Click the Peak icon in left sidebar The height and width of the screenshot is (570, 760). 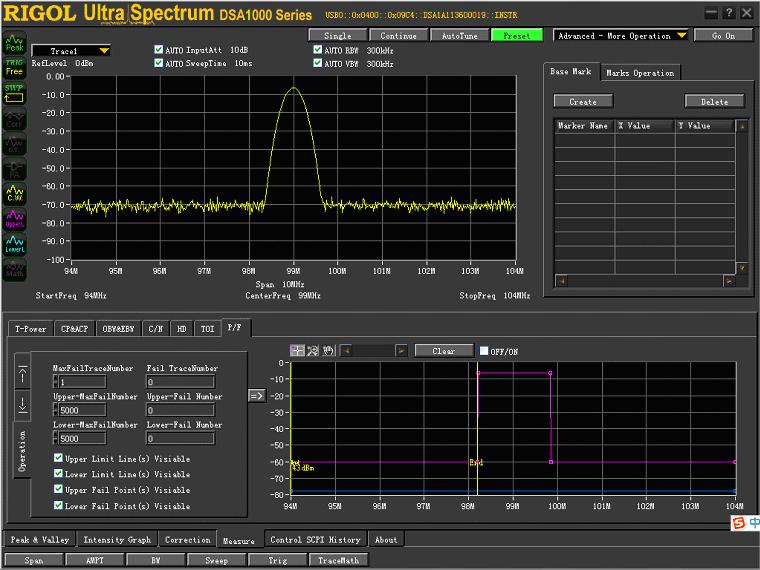pyautogui.click(x=14, y=44)
